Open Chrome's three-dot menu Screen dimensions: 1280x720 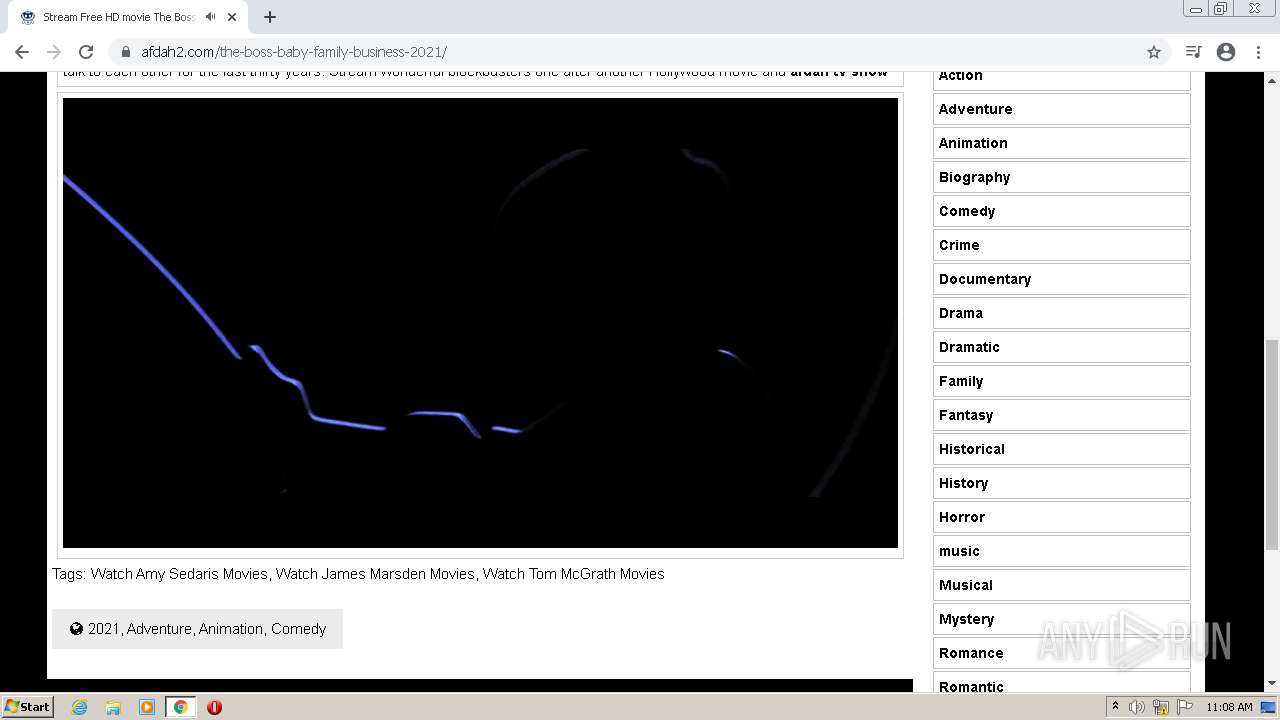click(x=1258, y=52)
